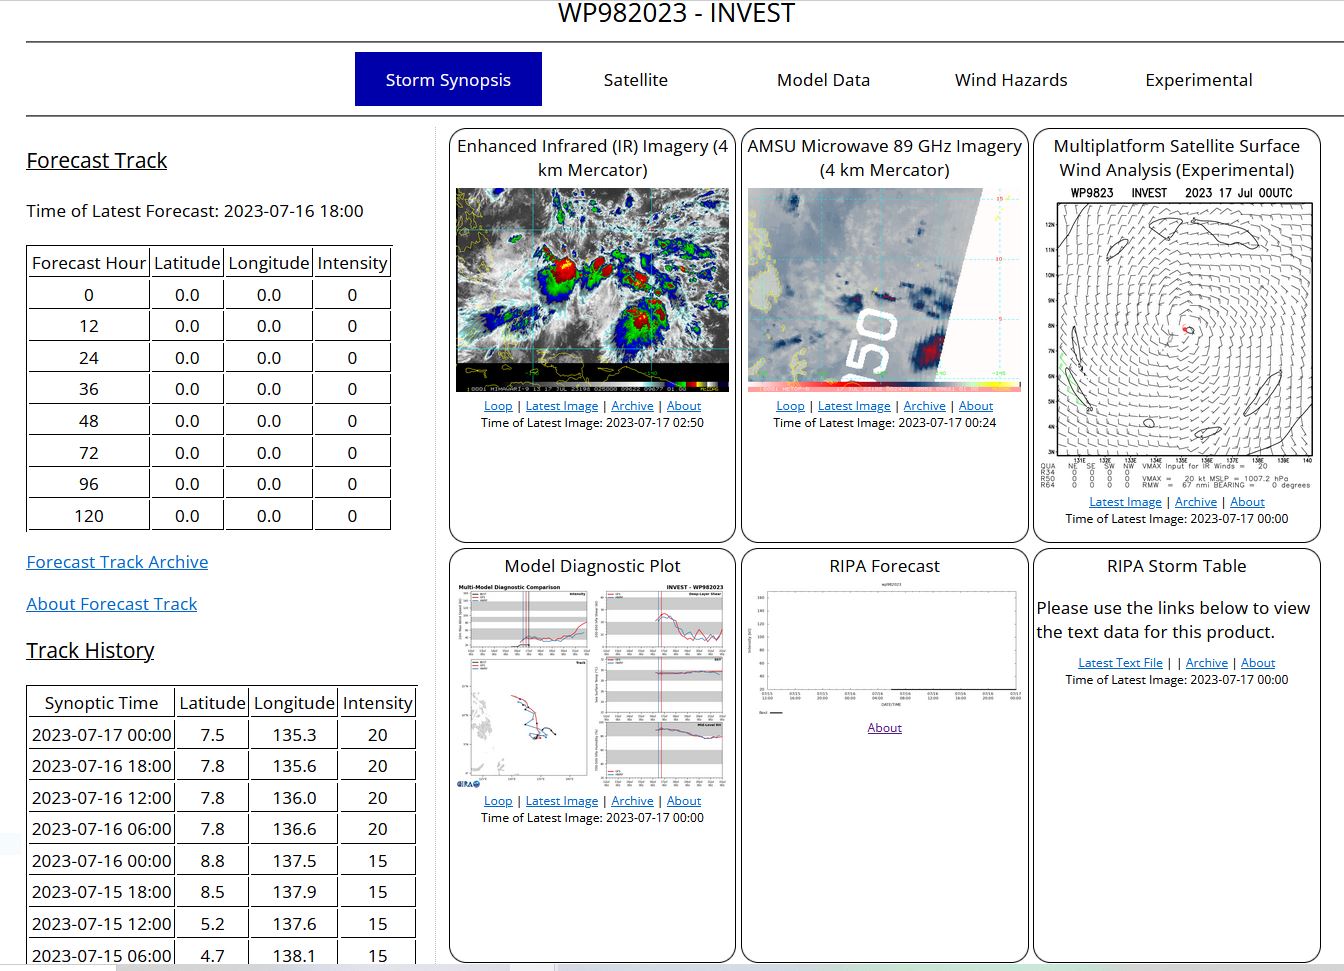1344x971 pixels.
Task: Open About link in RIPA Storm Table
Action: coord(1258,663)
